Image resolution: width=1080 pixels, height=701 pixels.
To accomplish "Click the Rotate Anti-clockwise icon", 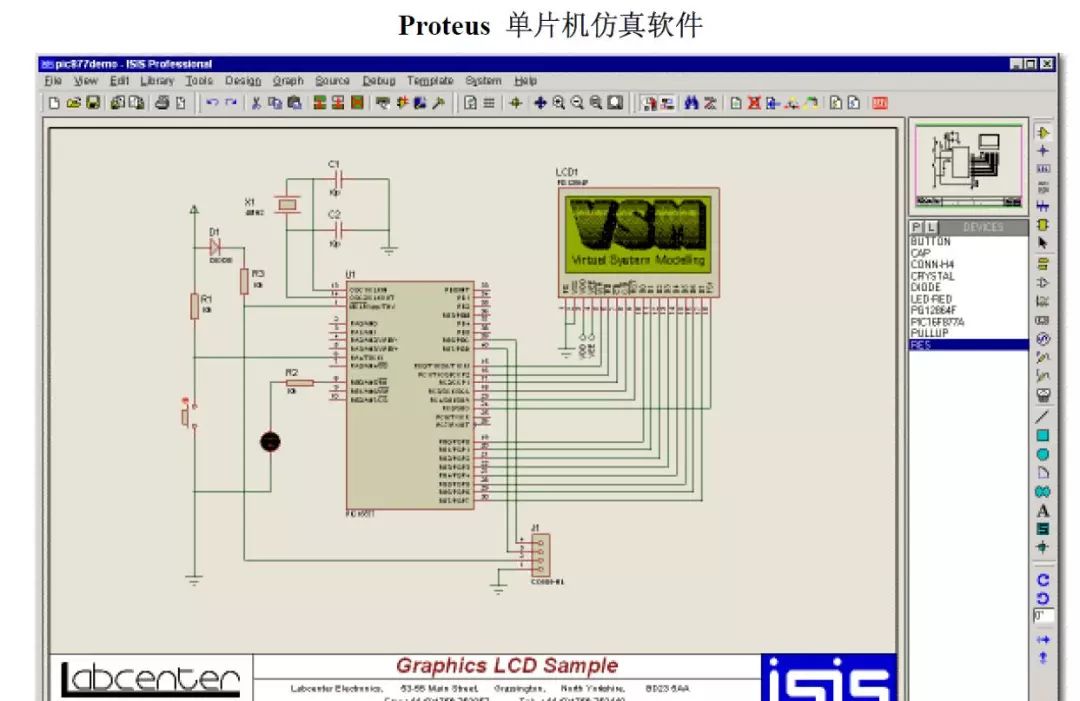I will (1043, 598).
